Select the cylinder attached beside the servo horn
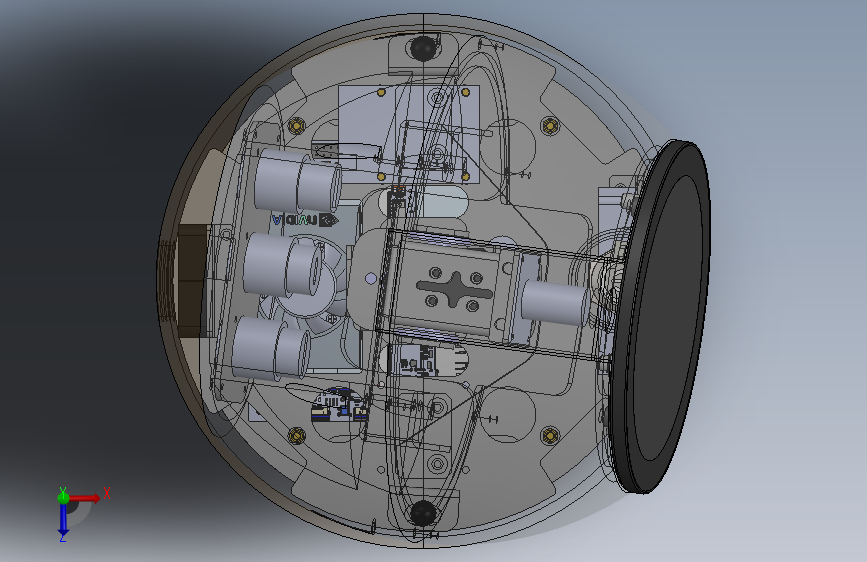Viewport: 867px width, 562px height. 554,302
